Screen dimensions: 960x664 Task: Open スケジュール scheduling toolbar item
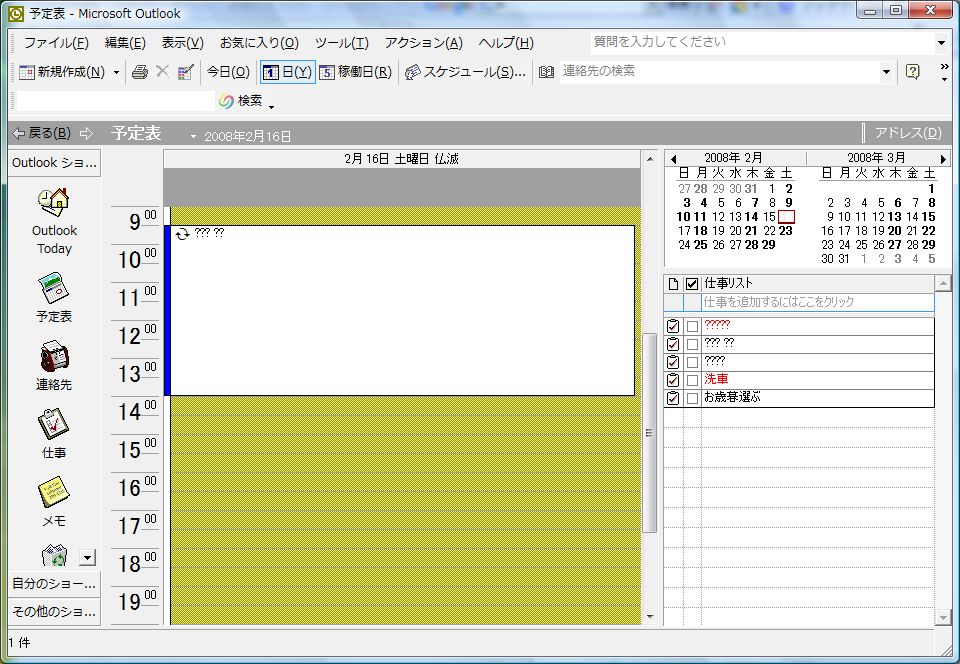465,72
